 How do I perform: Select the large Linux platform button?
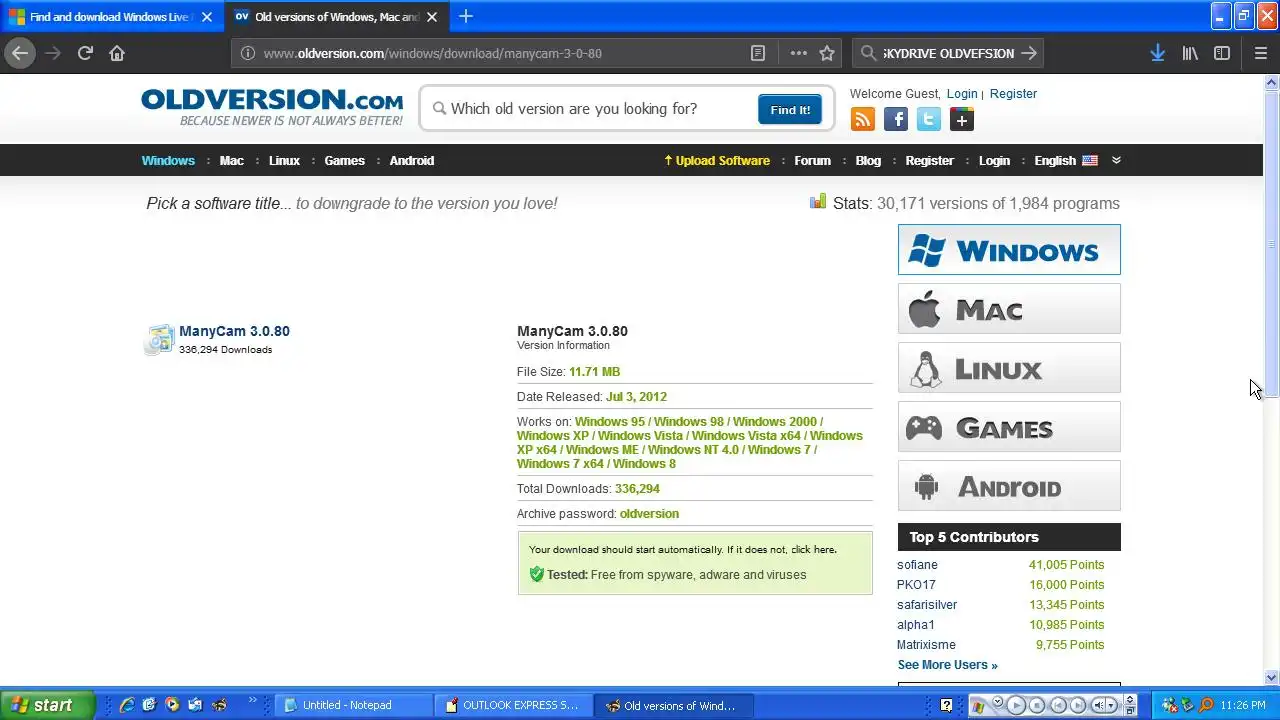(1009, 368)
